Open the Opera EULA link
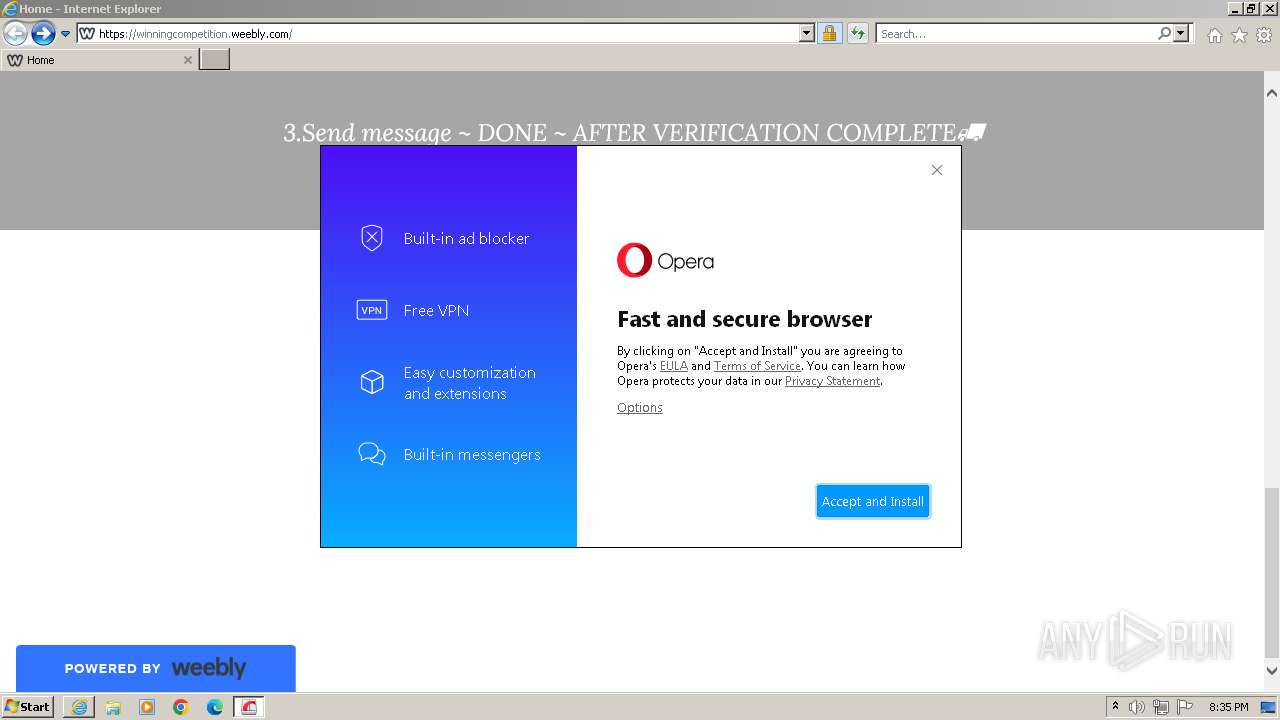1280x720 pixels. click(x=673, y=366)
